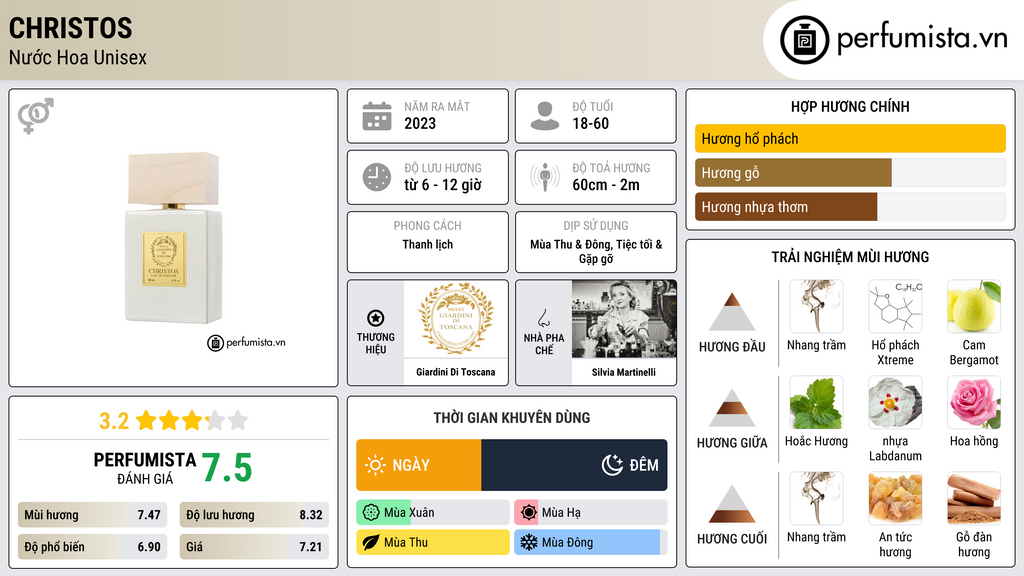Click the Mùa Thu & Đông occasion text
Image resolution: width=1024 pixels, height=576 pixels.
pos(596,251)
